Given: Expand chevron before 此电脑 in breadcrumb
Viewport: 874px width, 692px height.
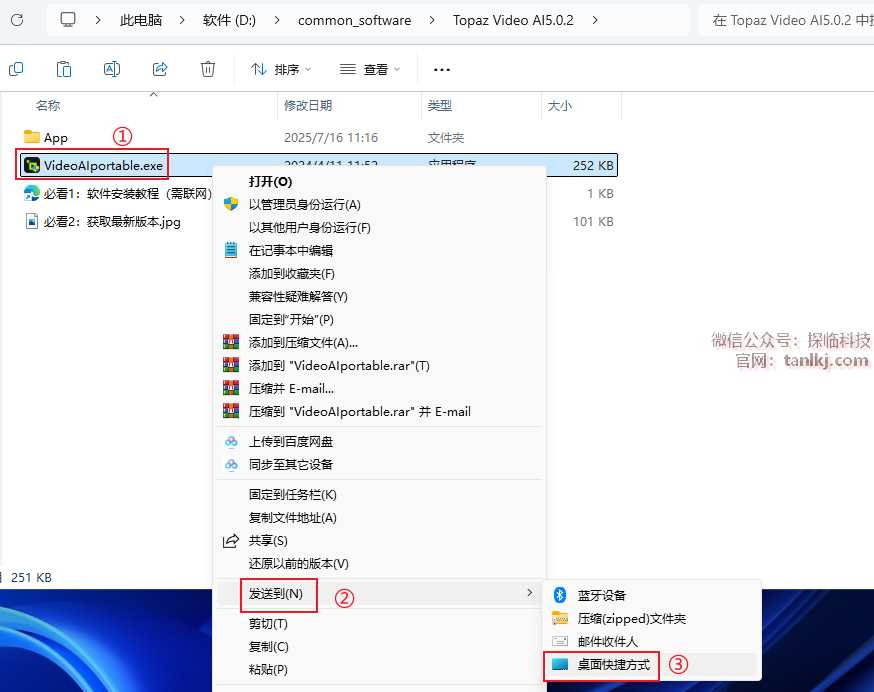Looking at the screenshot, I should click(98, 20).
